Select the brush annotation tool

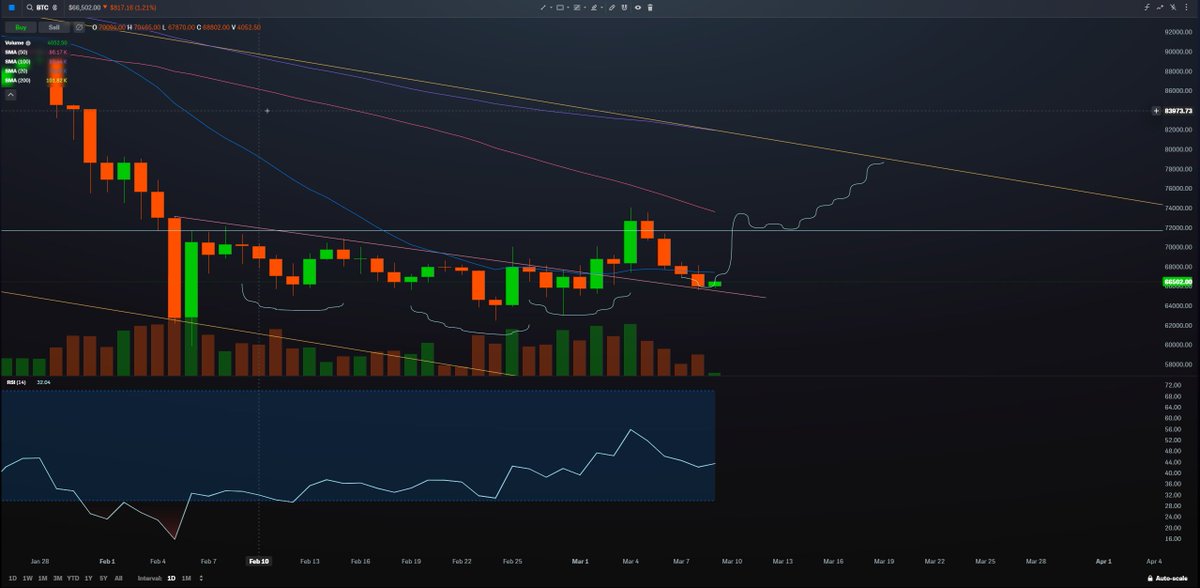tap(594, 8)
